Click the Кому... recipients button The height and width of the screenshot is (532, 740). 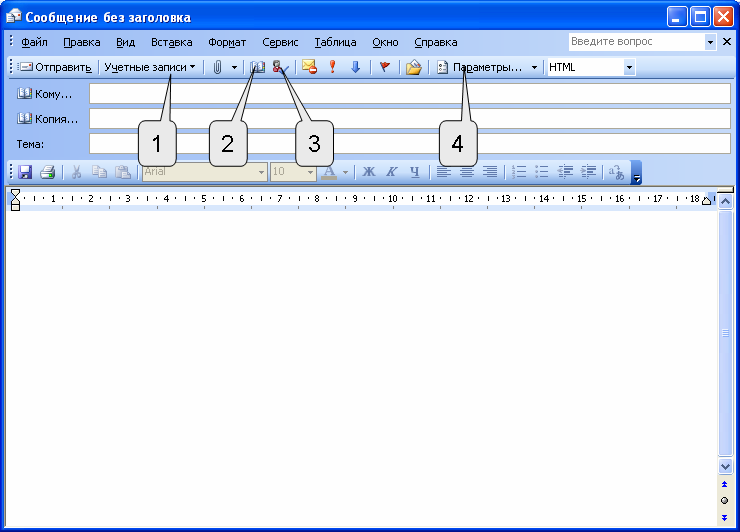coord(45,94)
